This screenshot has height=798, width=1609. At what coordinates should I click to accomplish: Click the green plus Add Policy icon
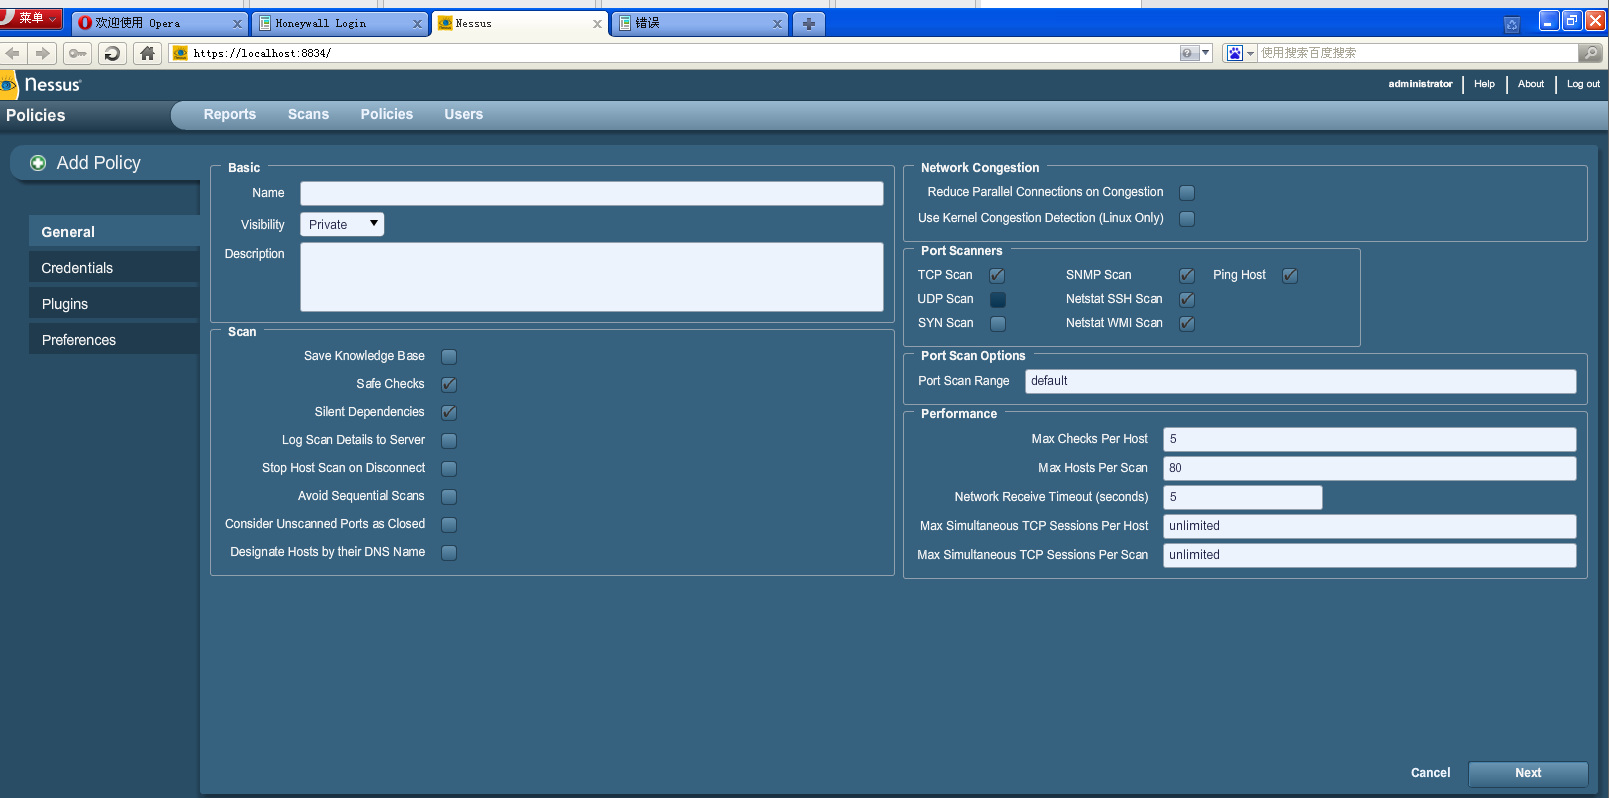(x=38, y=163)
